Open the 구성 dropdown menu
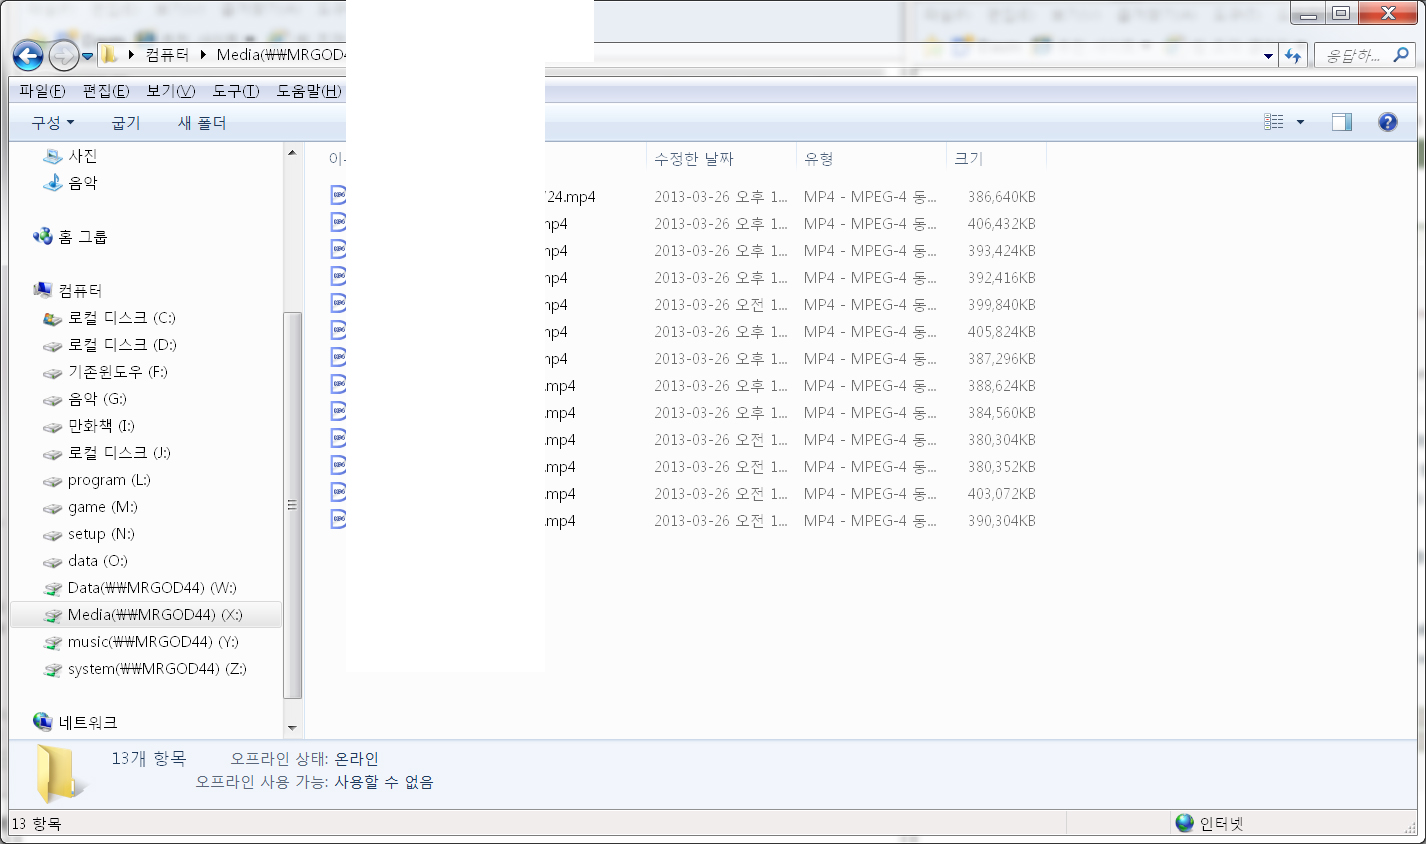1426x844 pixels. (53, 123)
